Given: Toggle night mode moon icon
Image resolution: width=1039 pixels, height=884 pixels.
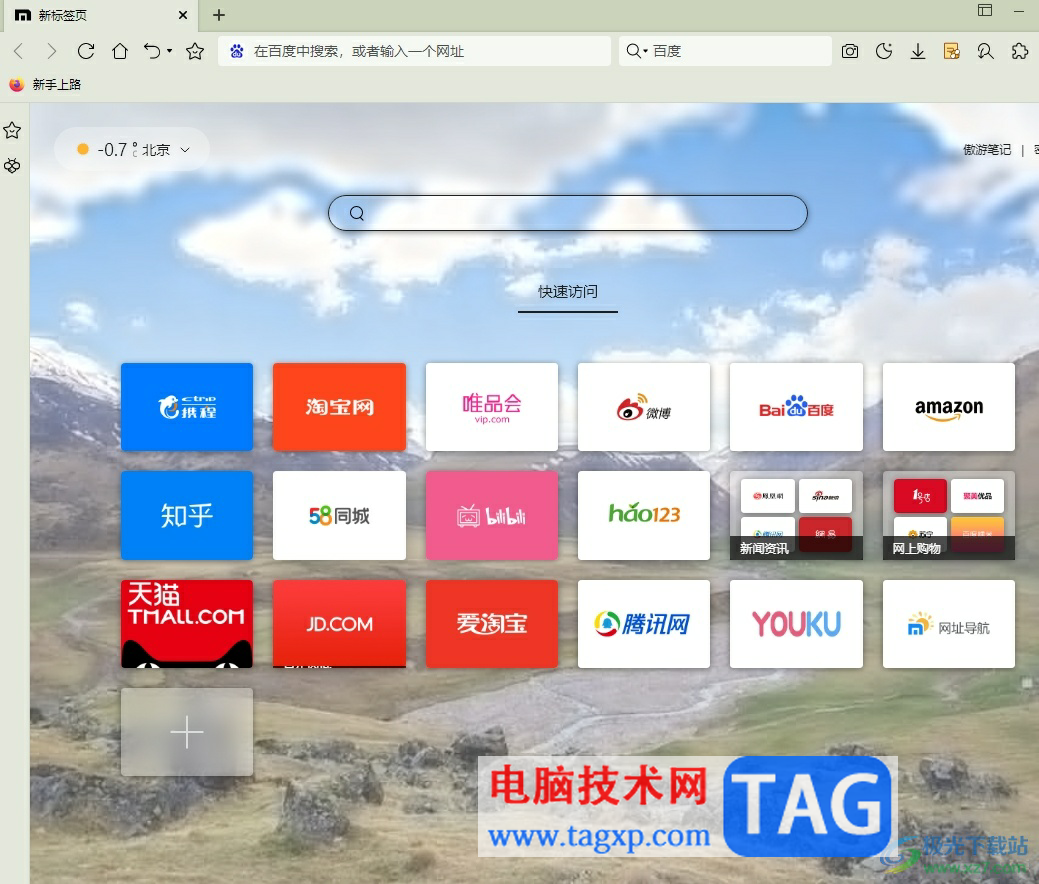Looking at the screenshot, I should tap(884, 51).
